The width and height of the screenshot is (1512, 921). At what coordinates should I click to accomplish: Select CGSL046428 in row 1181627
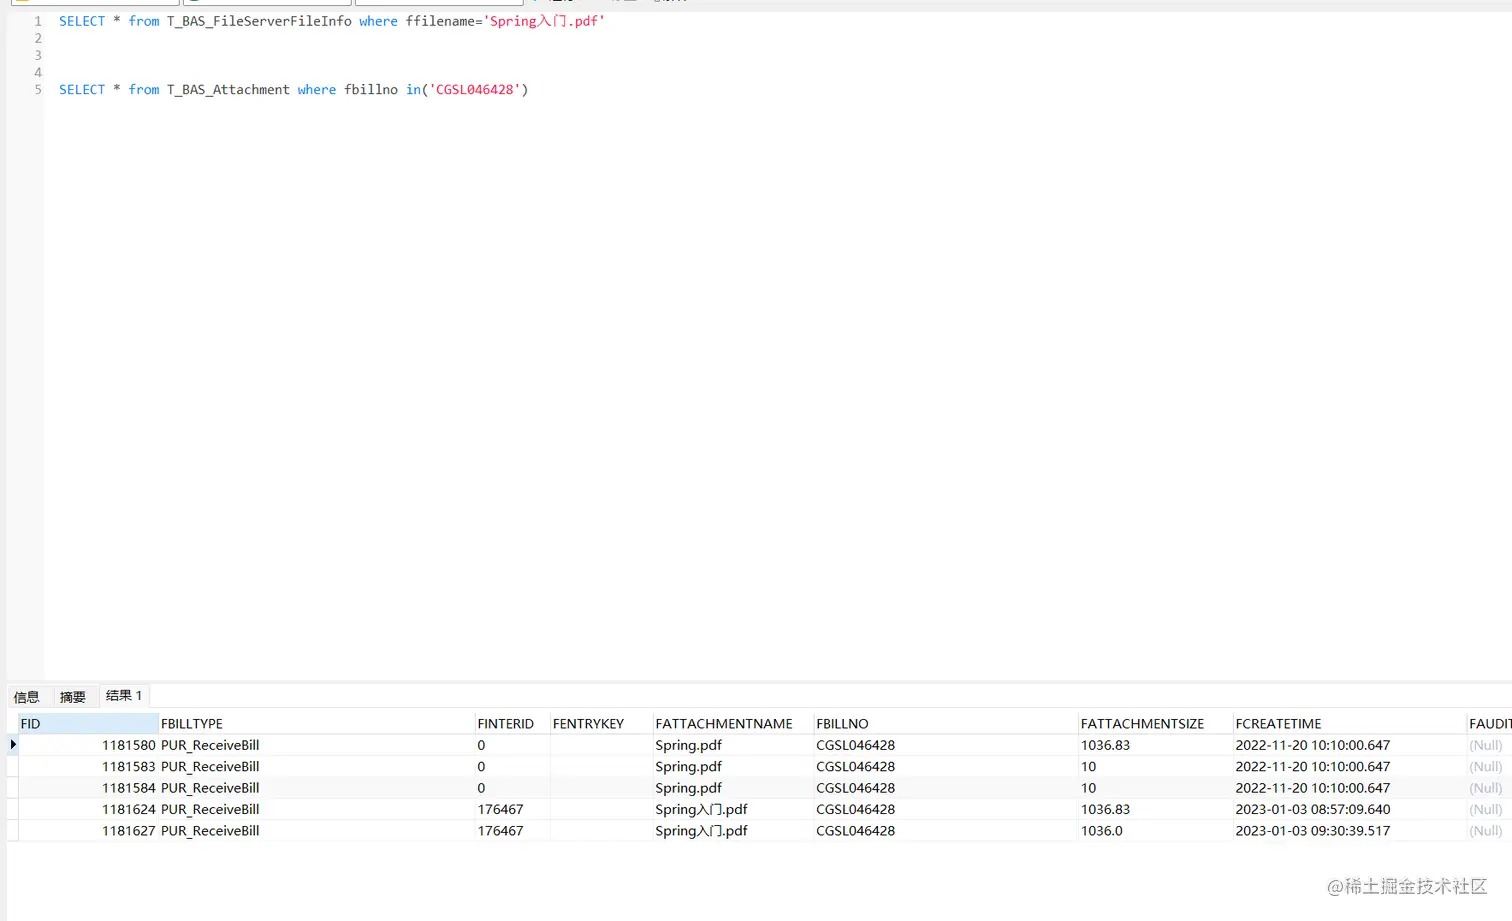pyautogui.click(x=855, y=831)
